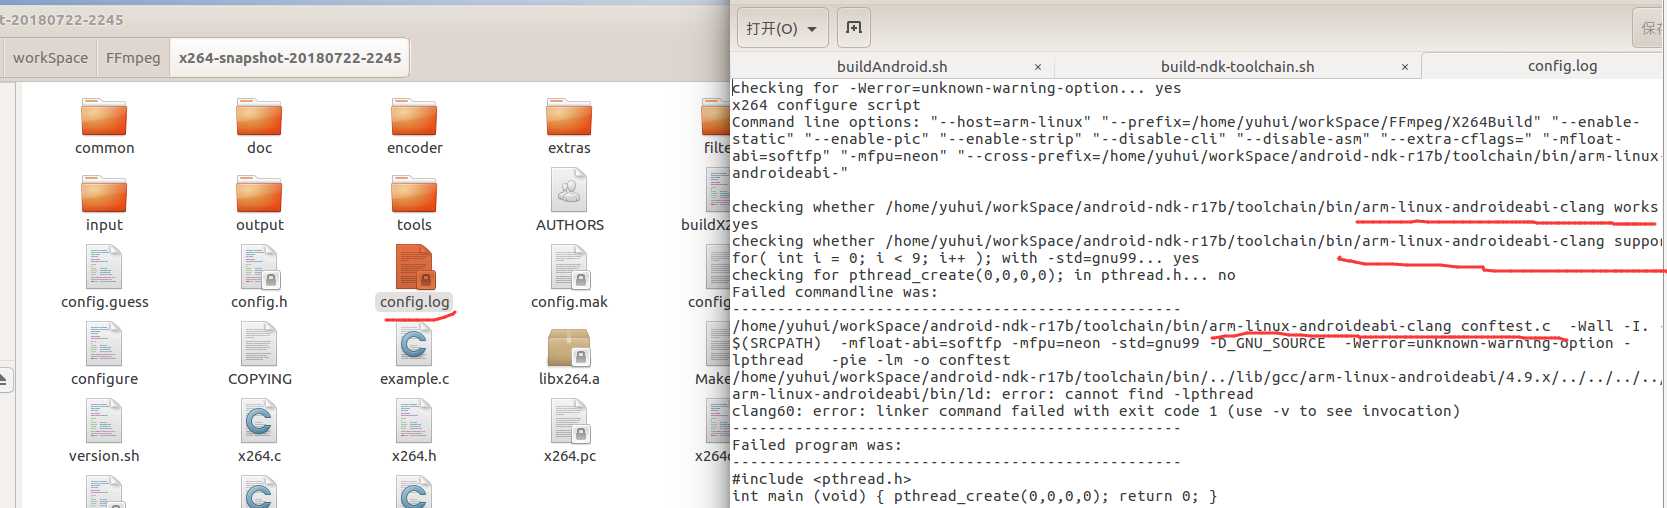1667x508 pixels.
Task: Select the x264.c source file
Action: pyautogui.click(x=259, y=421)
